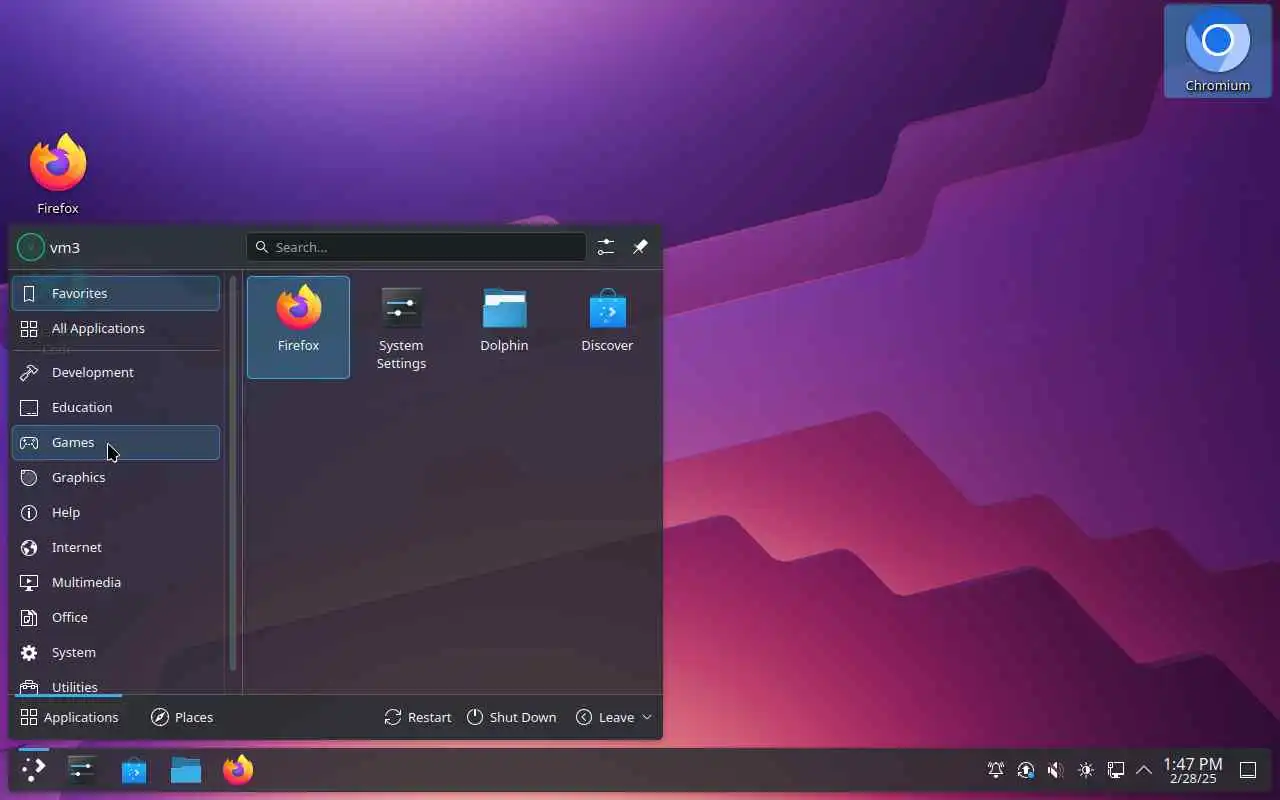Open Discover from the taskbar

pyautogui.click(x=134, y=770)
